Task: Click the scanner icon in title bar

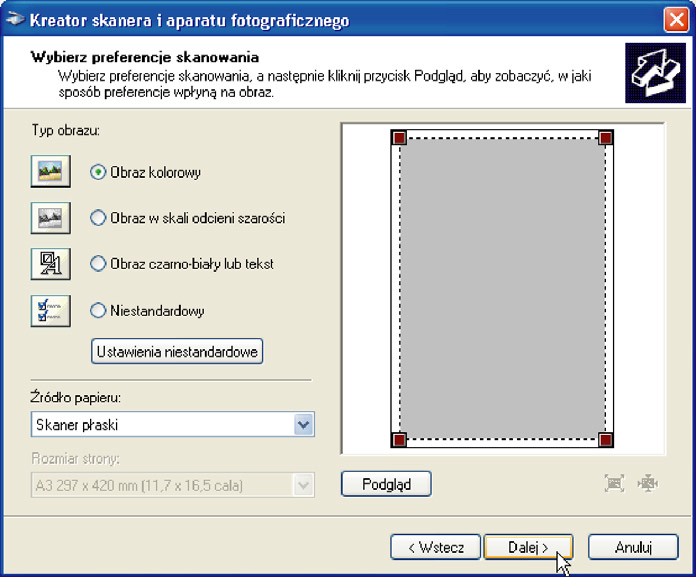Action: (x=15, y=20)
